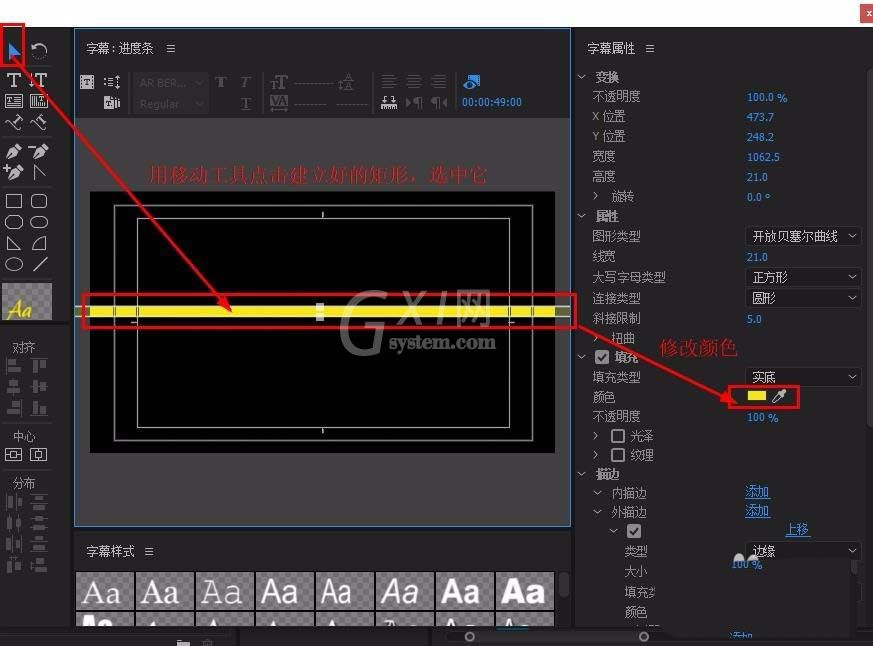Open the 连接类型 dropdown showing 圆形

pos(802,298)
